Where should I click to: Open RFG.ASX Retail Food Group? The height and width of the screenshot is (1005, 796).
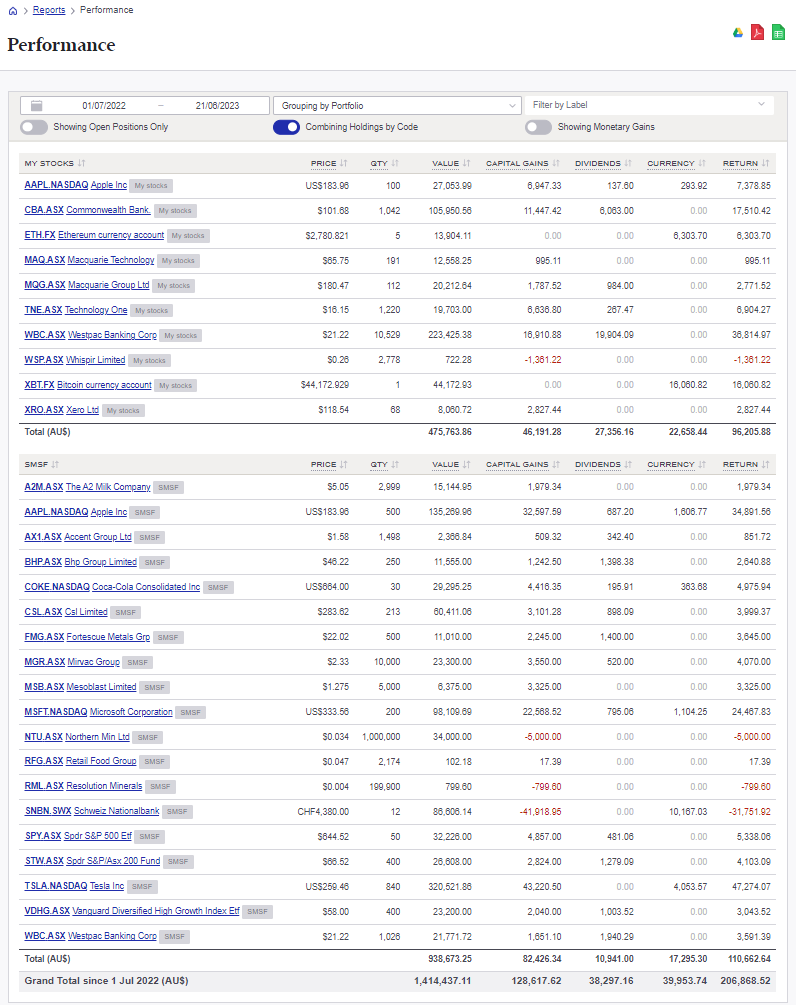point(80,761)
